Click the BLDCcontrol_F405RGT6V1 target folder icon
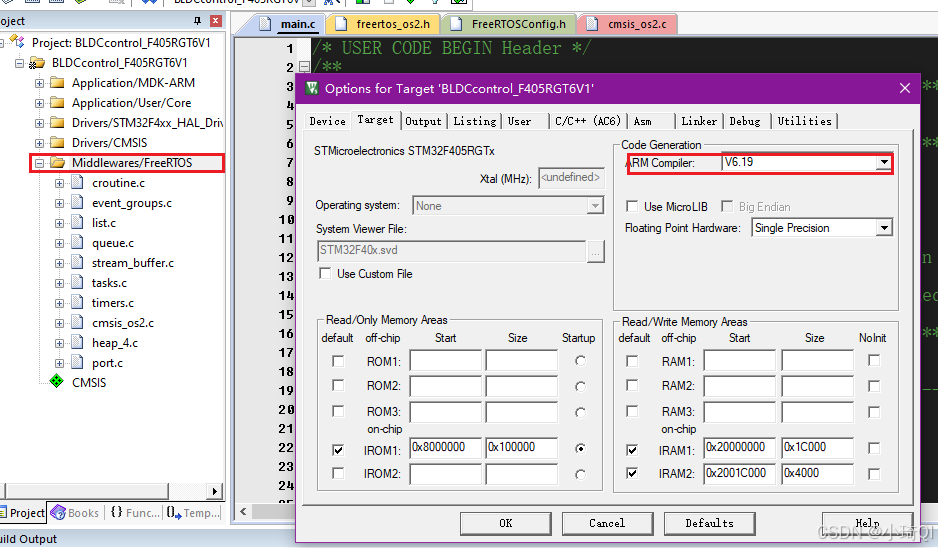The width and height of the screenshot is (938, 548). pos(37,63)
